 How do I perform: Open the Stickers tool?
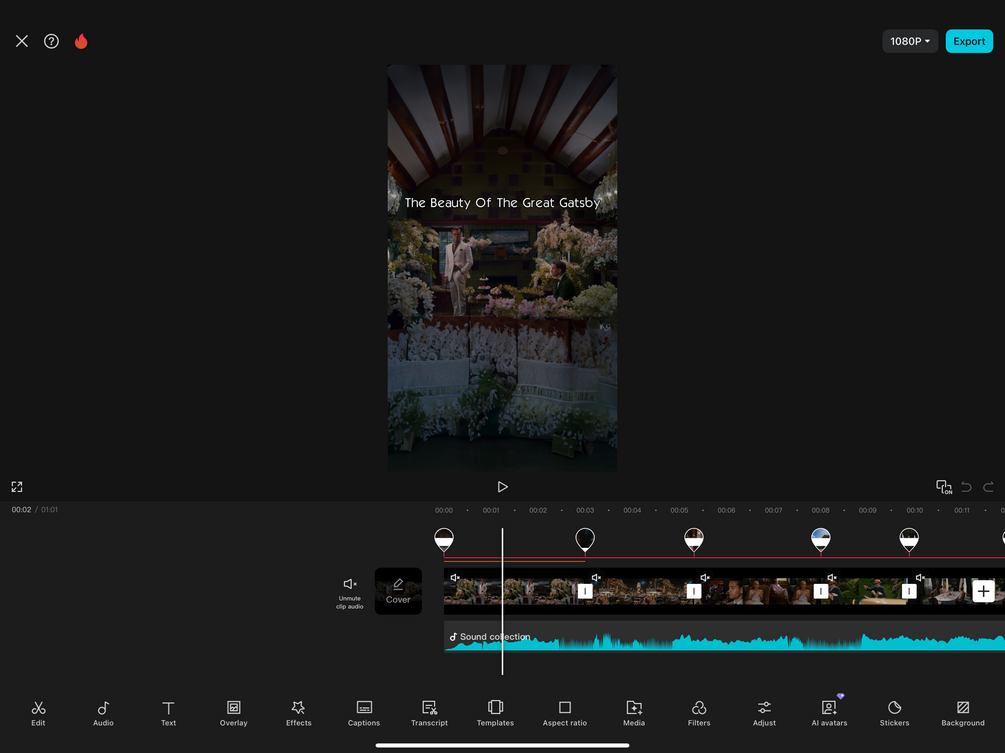click(x=895, y=713)
